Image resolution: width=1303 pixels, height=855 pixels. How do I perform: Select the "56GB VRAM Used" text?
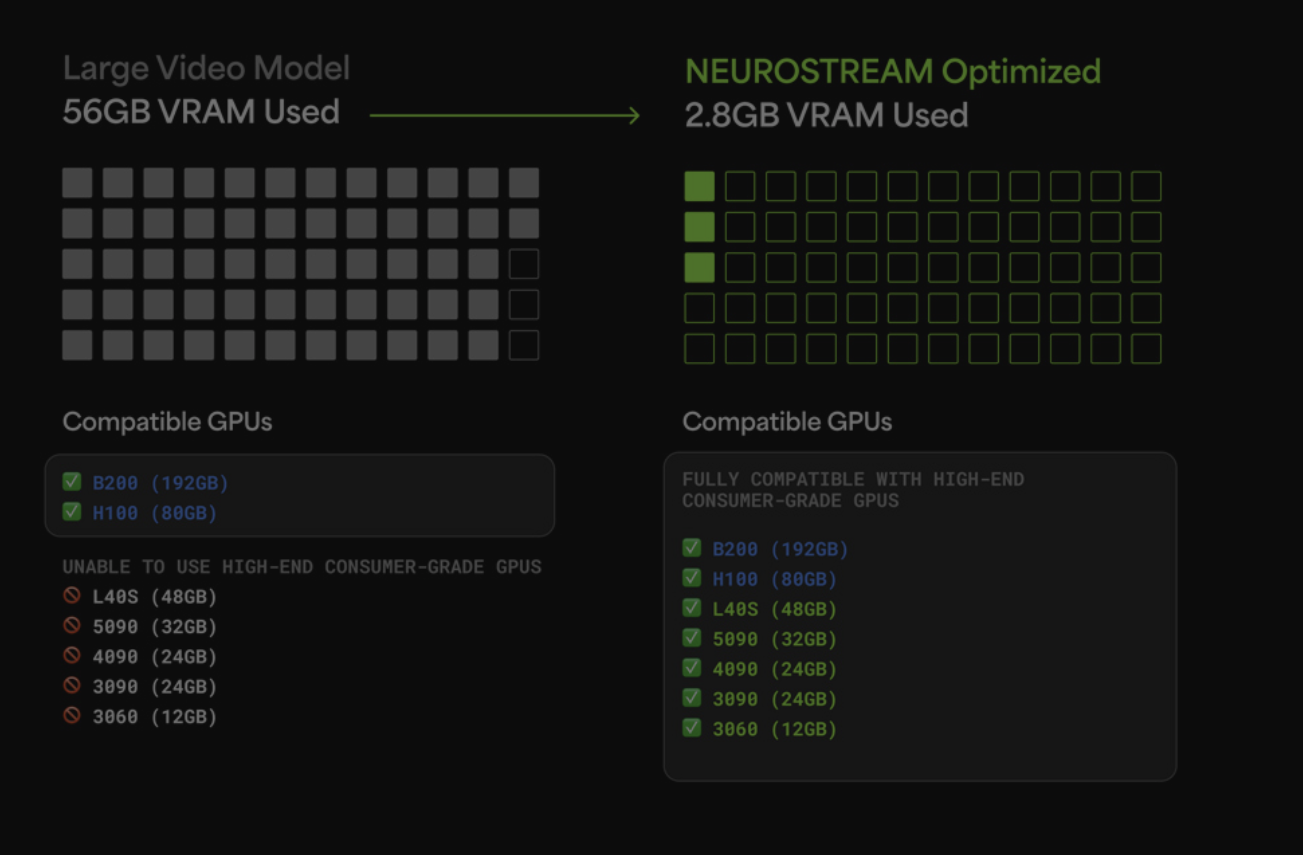point(201,111)
